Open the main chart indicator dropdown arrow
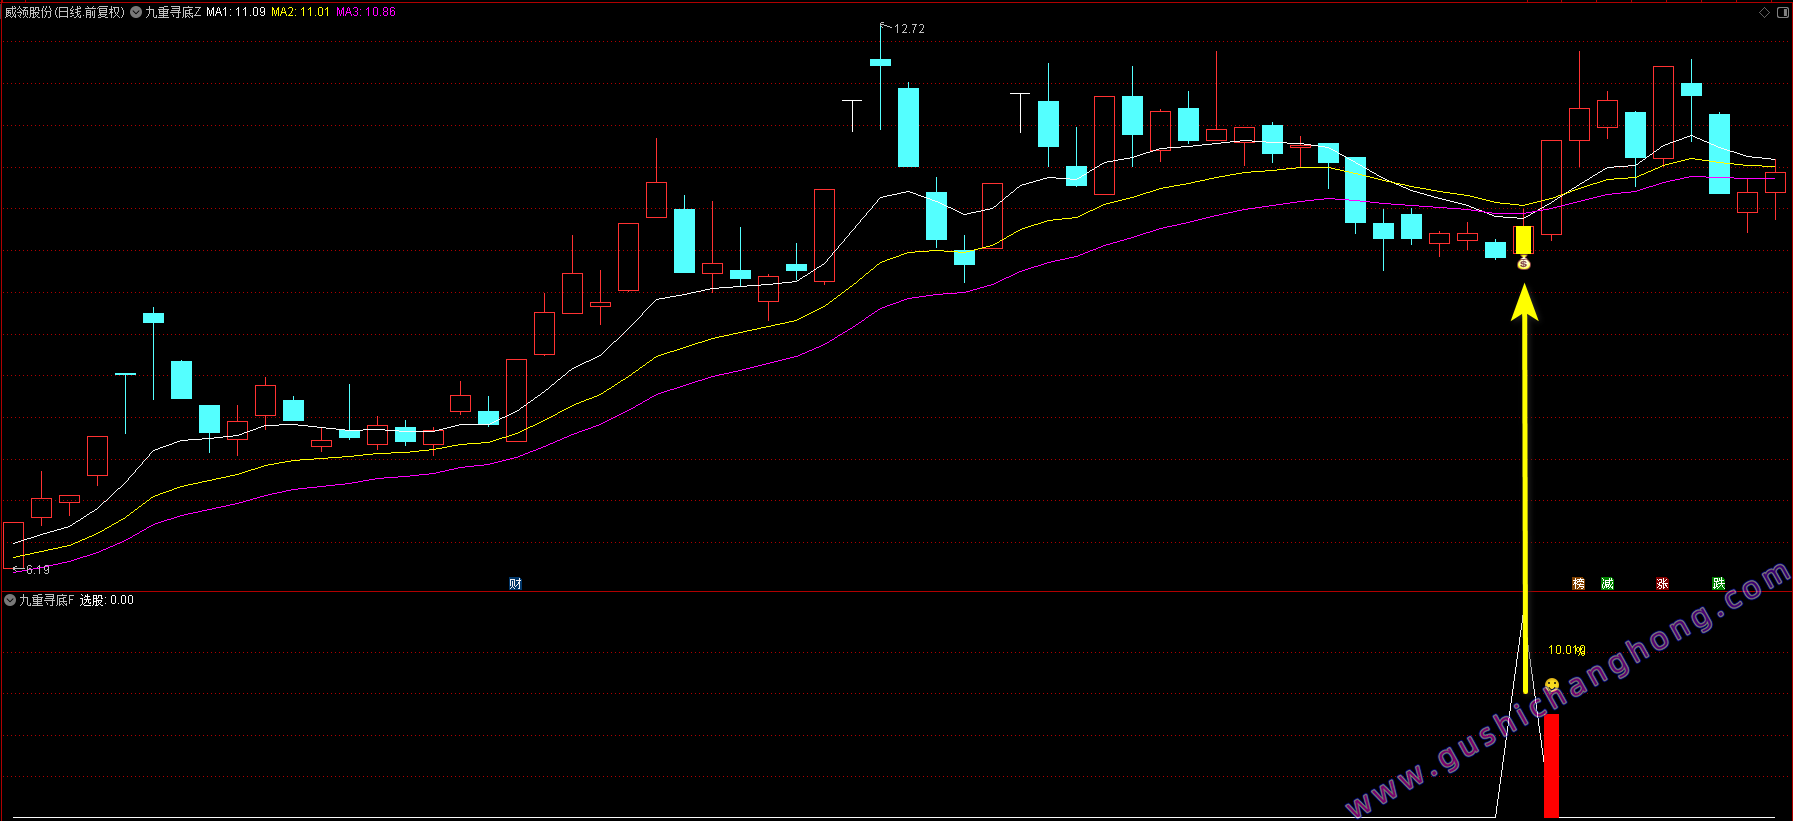Screen dimensions: 1793x821 [136, 12]
